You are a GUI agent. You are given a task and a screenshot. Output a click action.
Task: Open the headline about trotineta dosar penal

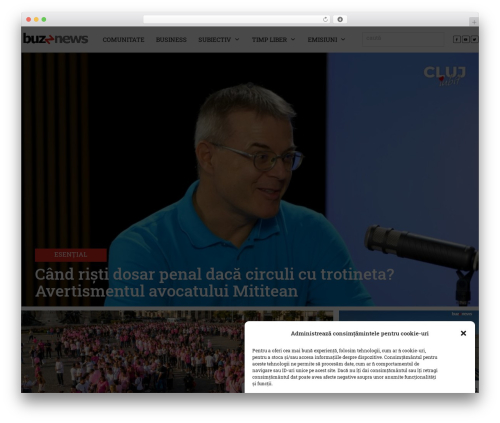[x=214, y=283]
